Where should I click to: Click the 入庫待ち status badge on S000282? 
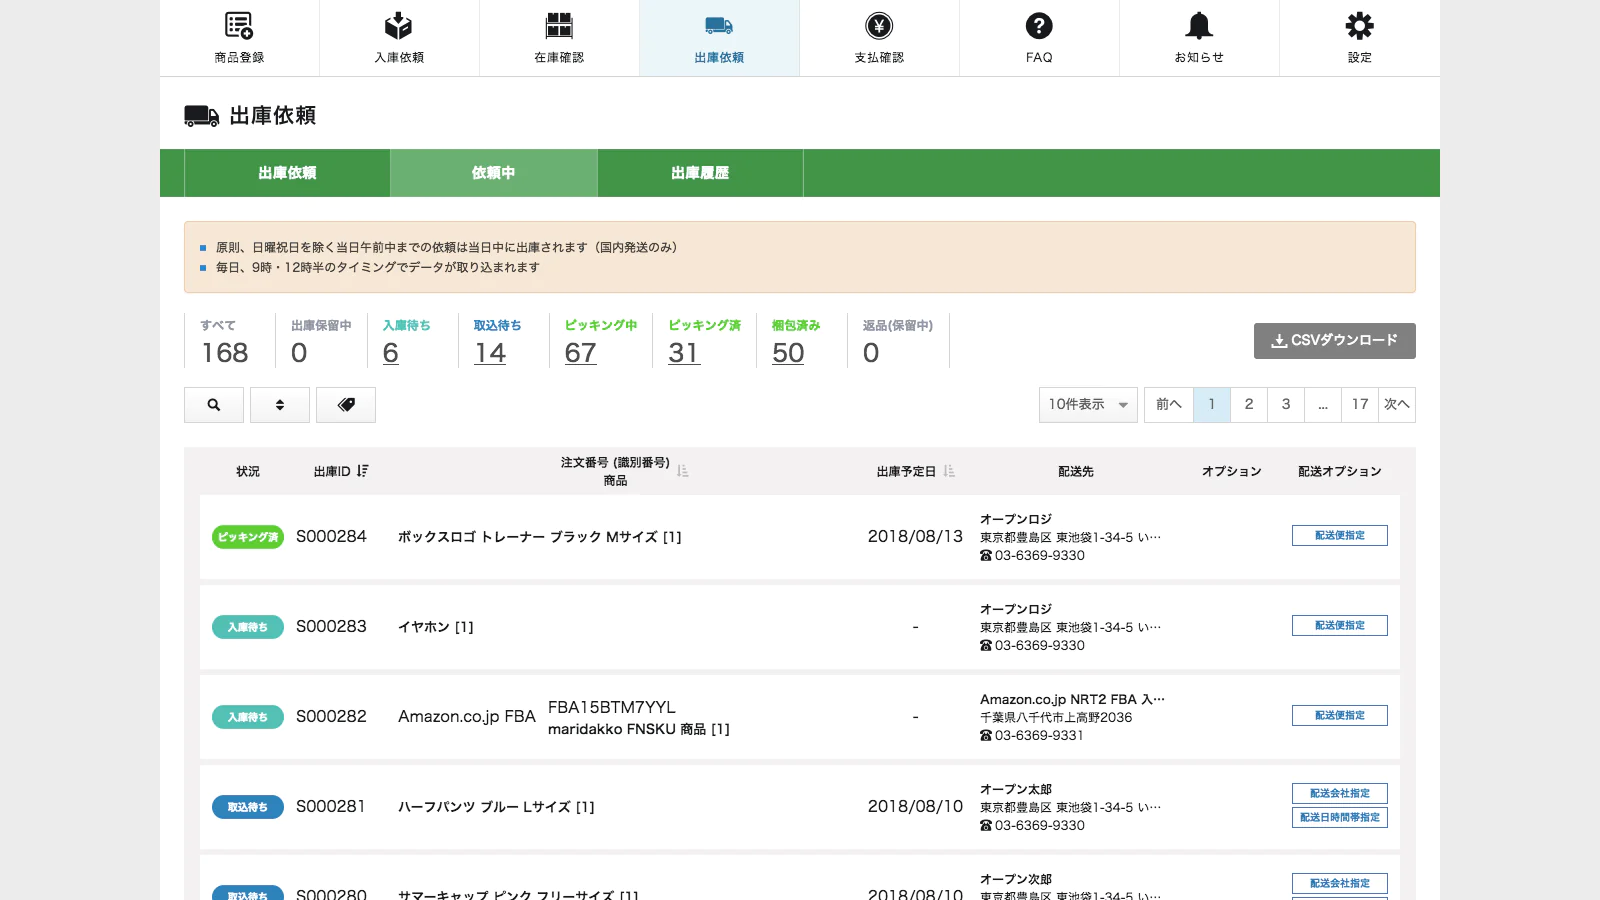[248, 717]
